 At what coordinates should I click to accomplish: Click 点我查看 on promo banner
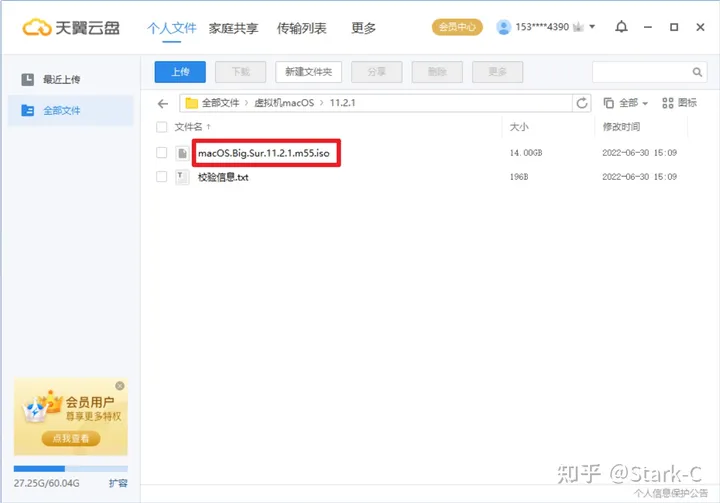[71, 438]
